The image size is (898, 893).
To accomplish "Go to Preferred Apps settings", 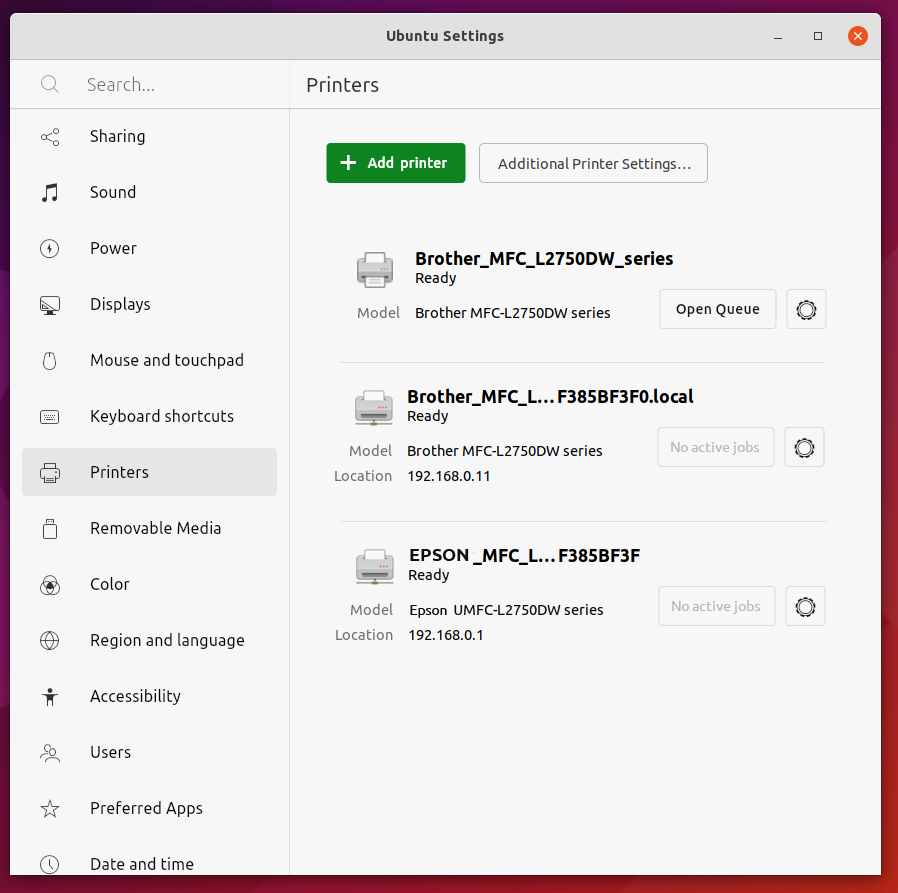I will (x=146, y=808).
